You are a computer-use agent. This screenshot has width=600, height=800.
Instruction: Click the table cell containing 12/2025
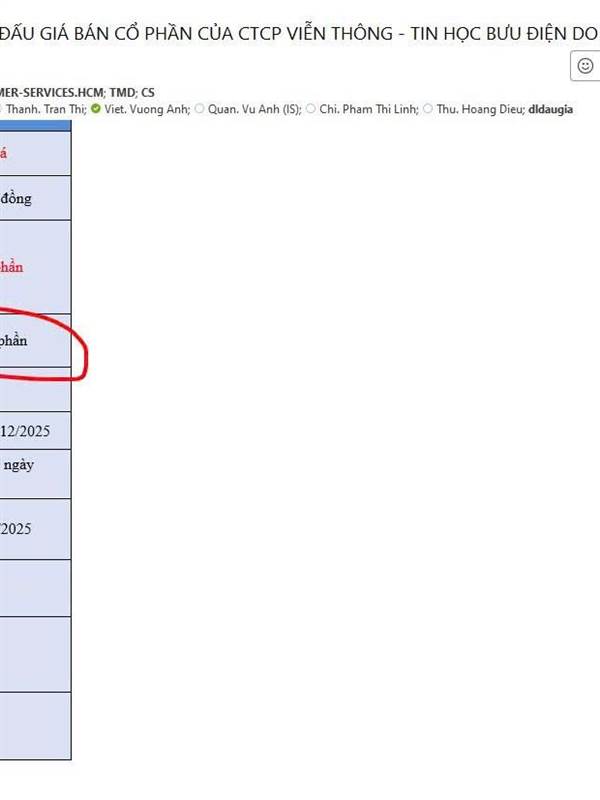[35, 431]
